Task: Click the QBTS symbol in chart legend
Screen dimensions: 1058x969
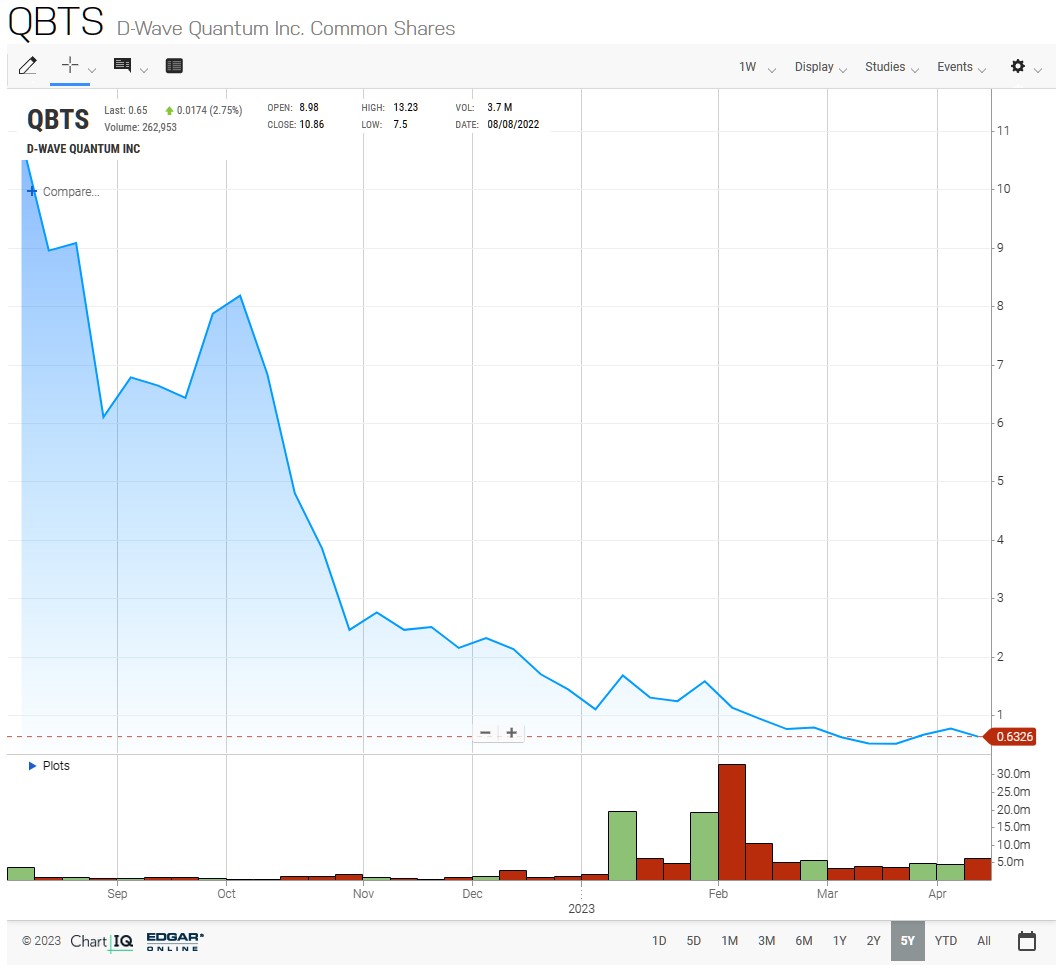Action: (58, 120)
